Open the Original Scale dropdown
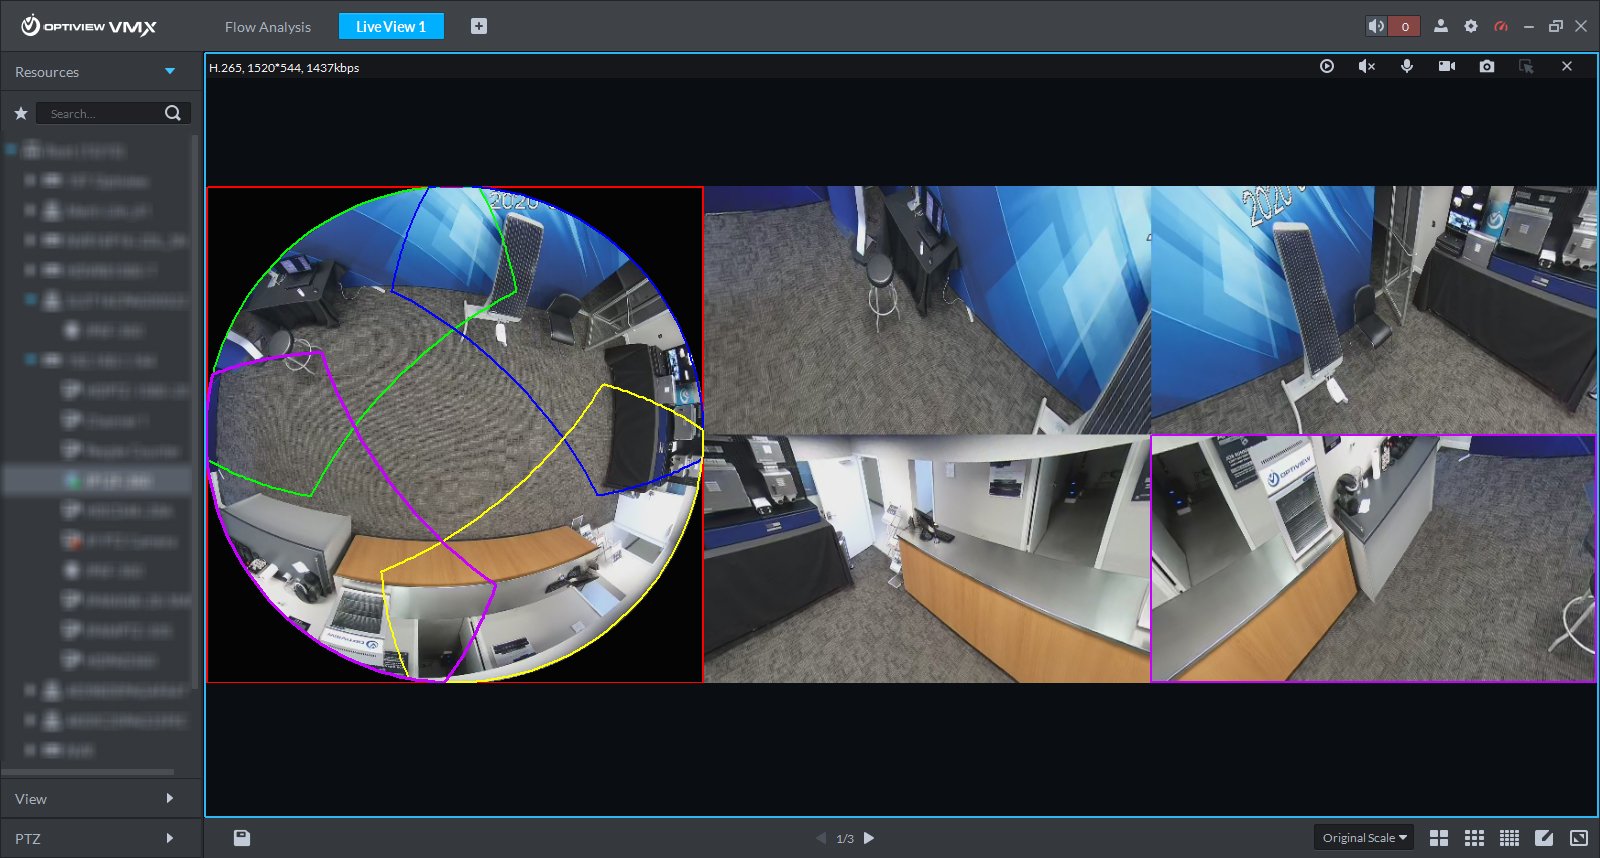1600x858 pixels. [1364, 838]
